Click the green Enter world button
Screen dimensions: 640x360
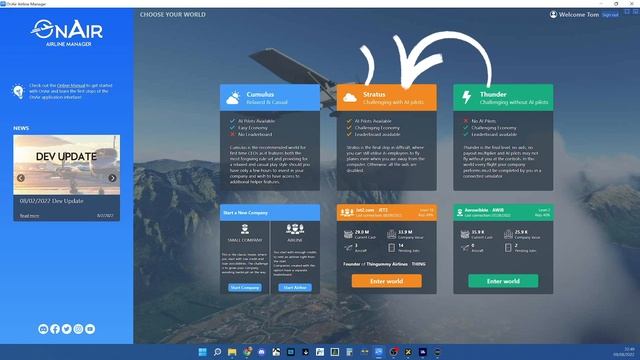(x=503, y=281)
